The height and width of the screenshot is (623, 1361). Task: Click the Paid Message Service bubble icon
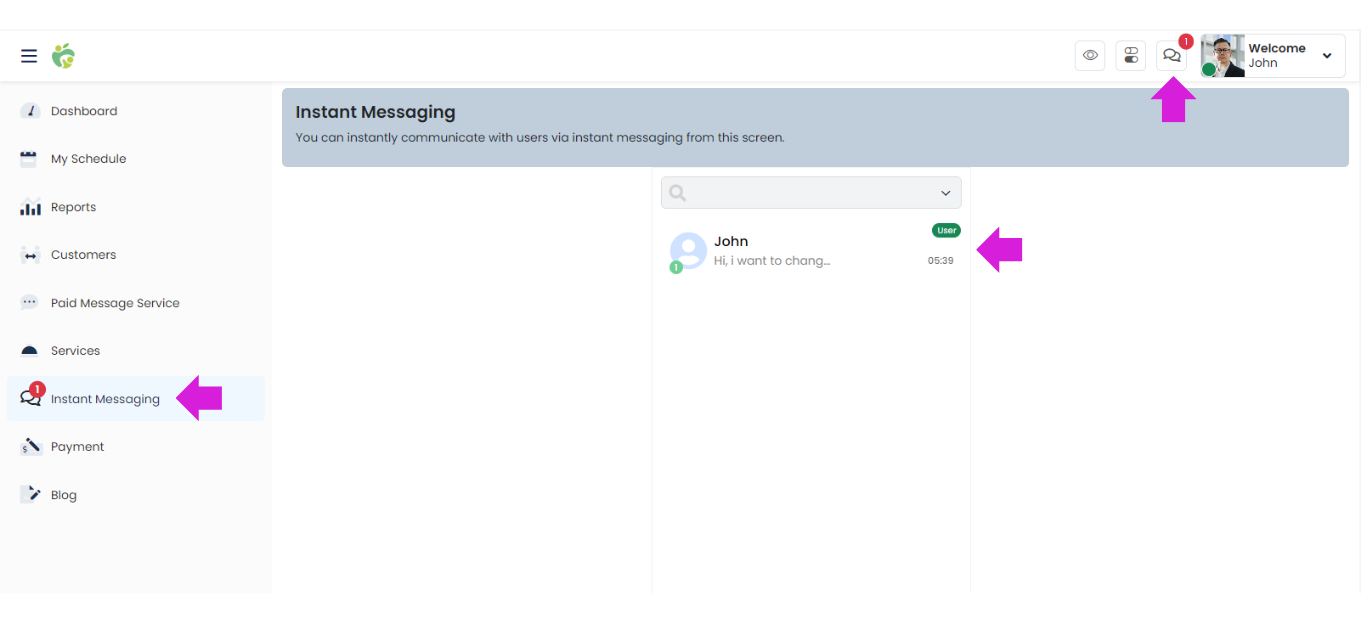(x=30, y=302)
